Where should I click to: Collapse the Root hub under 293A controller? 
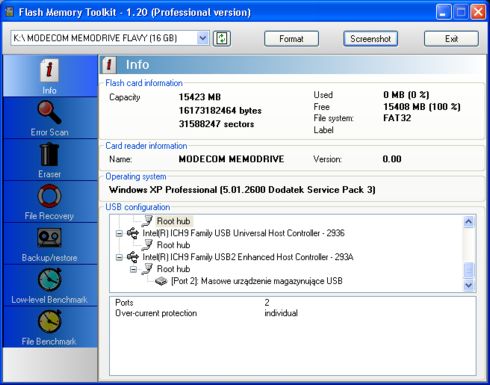[133, 269]
